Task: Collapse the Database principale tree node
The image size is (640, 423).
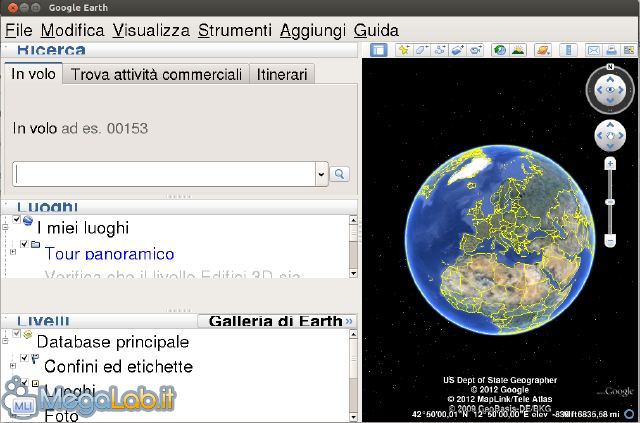Action: click(5, 341)
